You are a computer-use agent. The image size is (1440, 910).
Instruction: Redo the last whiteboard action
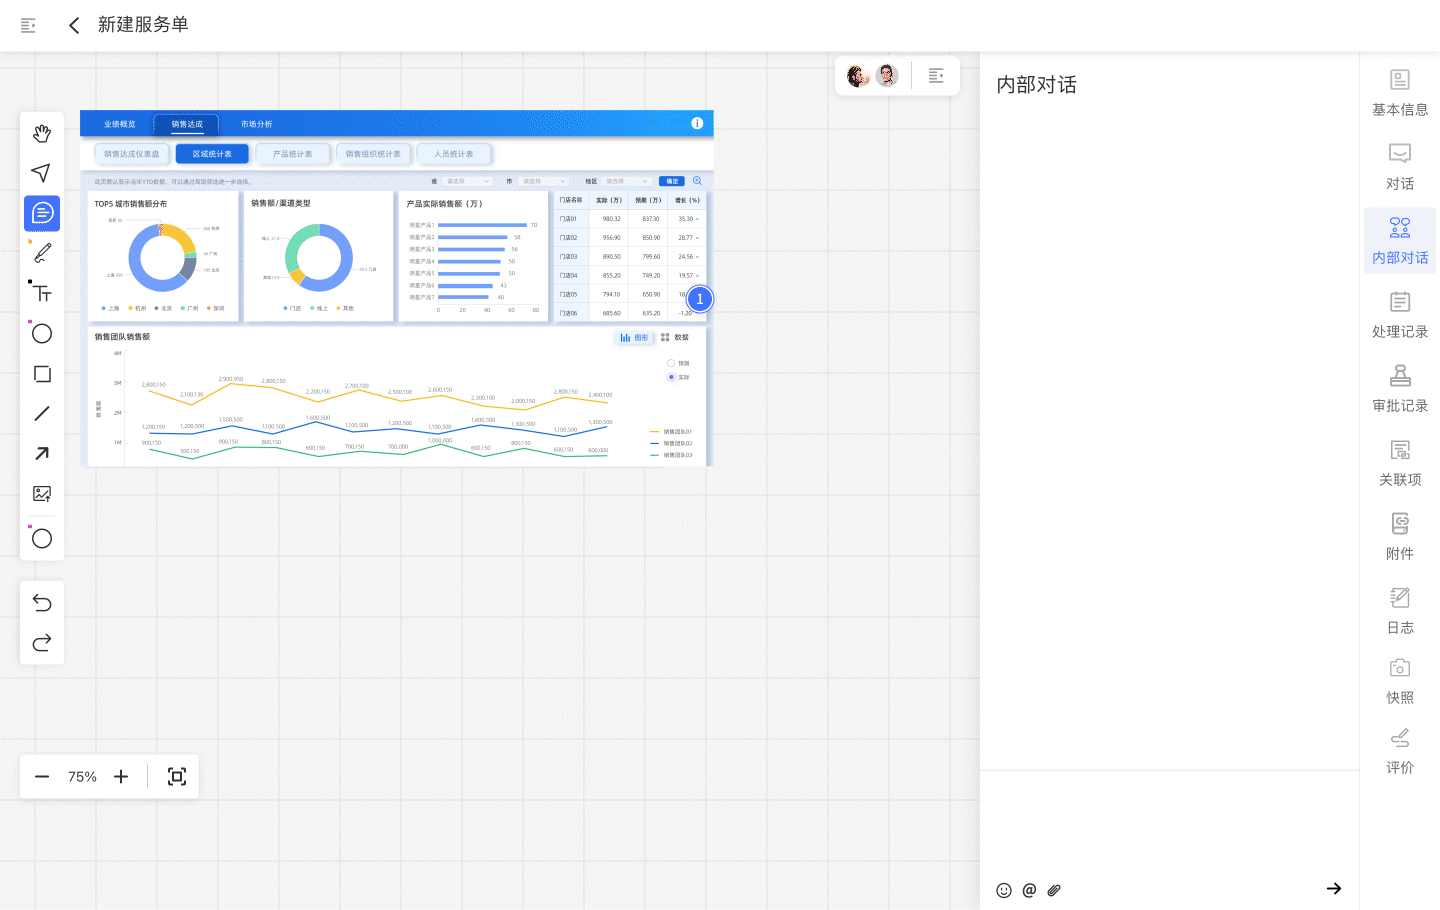coord(42,642)
